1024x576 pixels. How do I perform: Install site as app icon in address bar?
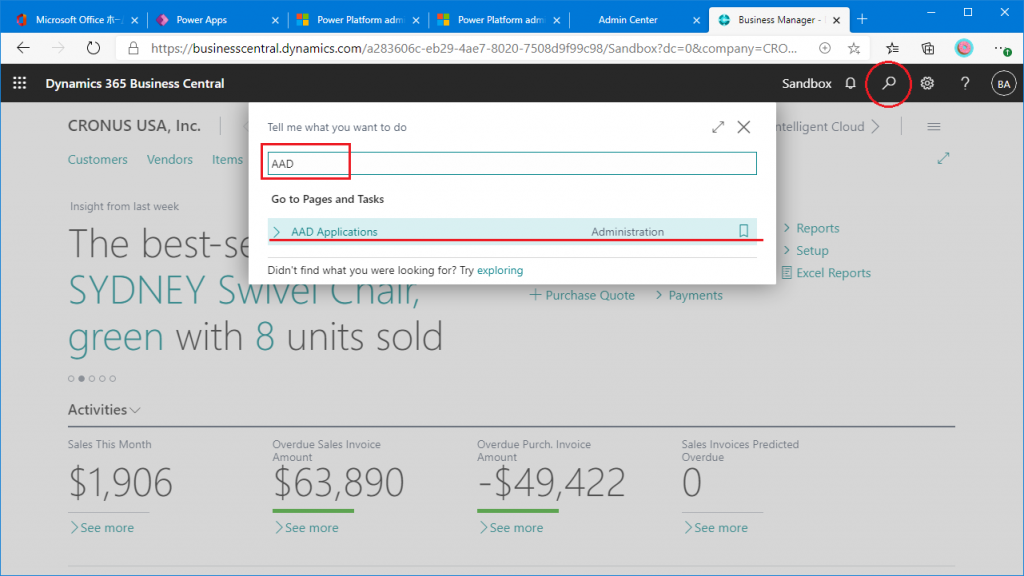click(825, 48)
